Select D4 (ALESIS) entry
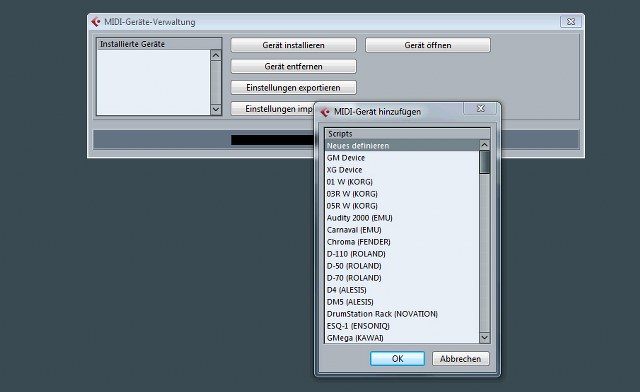 tap(402, 290)
